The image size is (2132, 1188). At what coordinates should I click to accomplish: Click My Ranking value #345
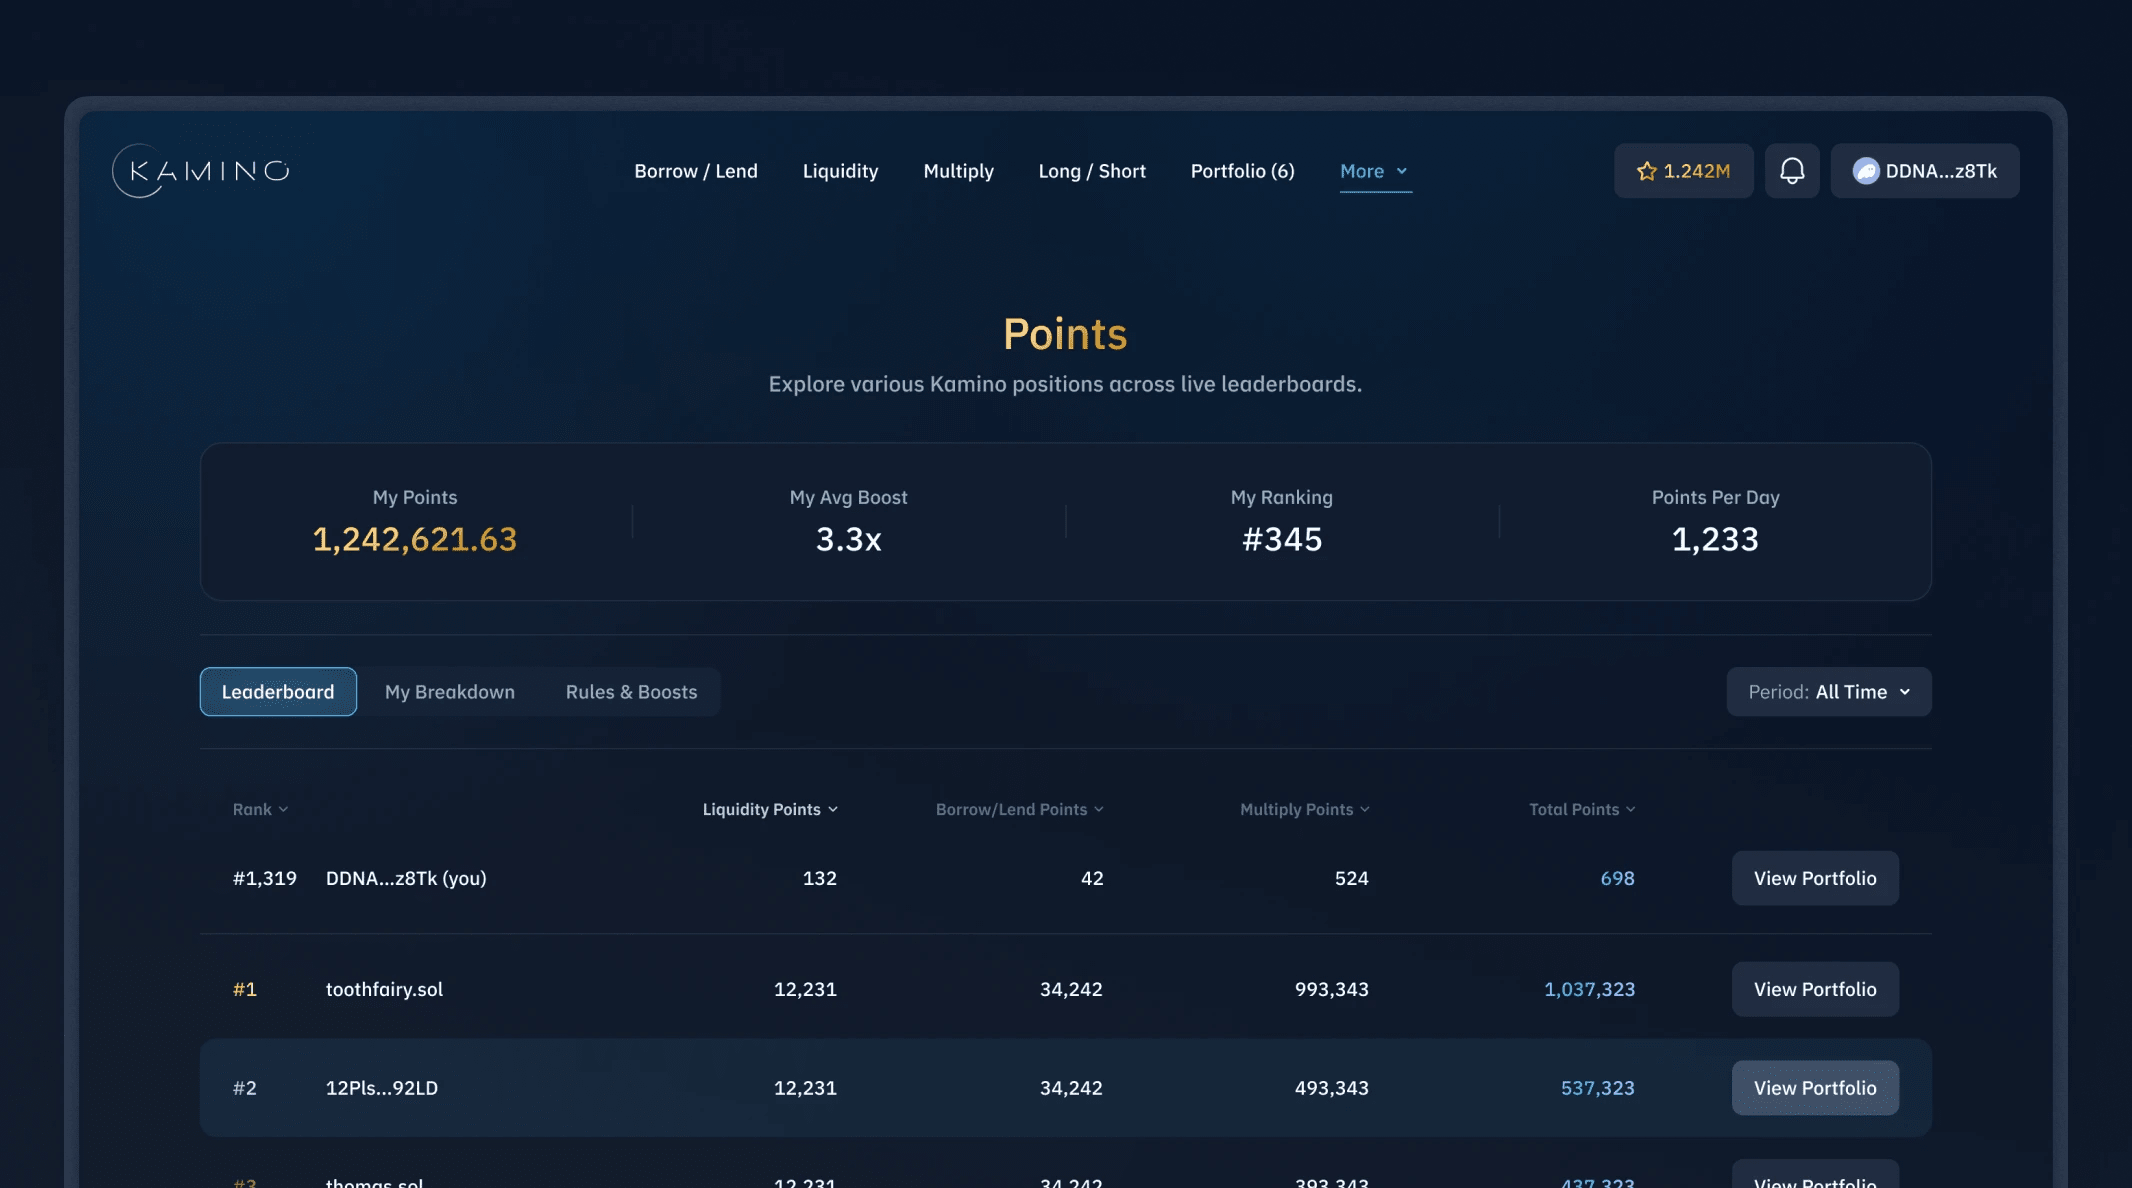1282,540
